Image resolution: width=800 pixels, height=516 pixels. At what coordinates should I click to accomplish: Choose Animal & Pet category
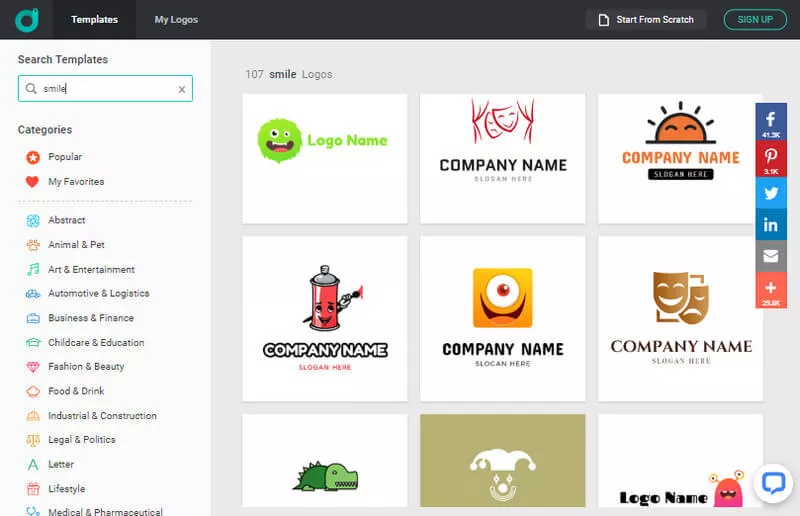pos(76,244)
